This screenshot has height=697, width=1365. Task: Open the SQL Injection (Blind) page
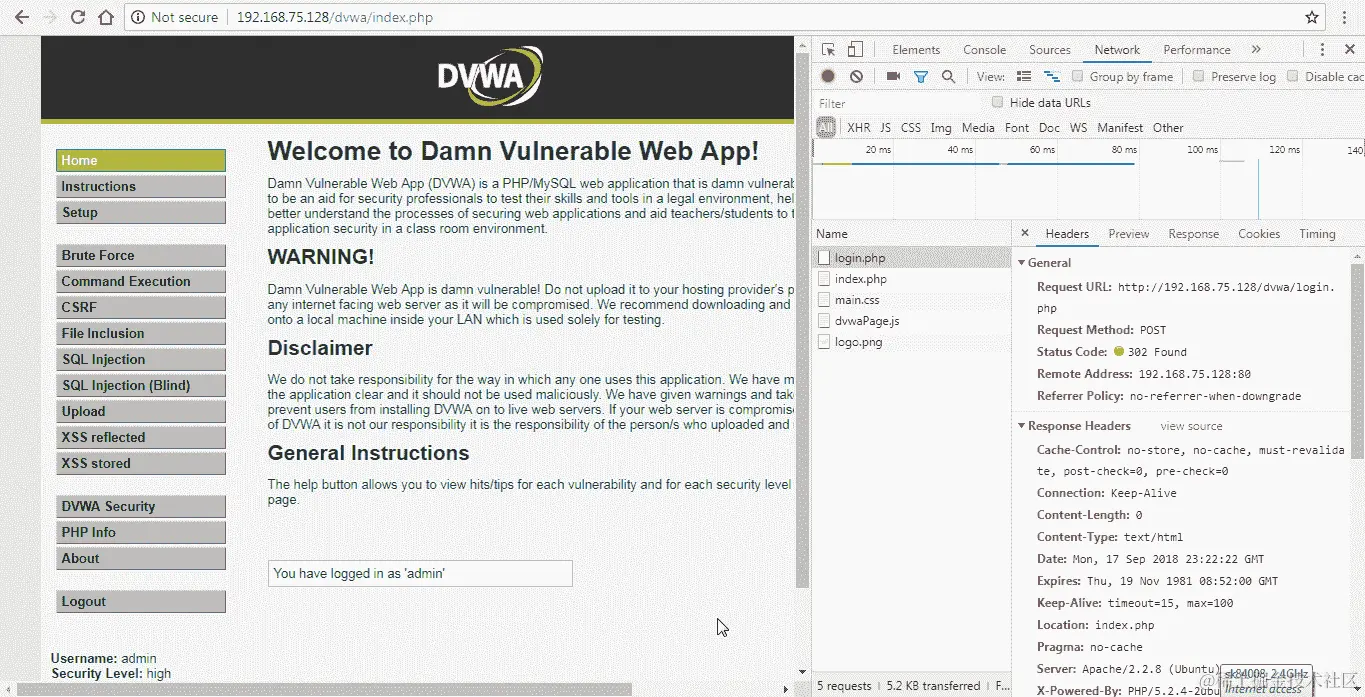coord(141,385)
